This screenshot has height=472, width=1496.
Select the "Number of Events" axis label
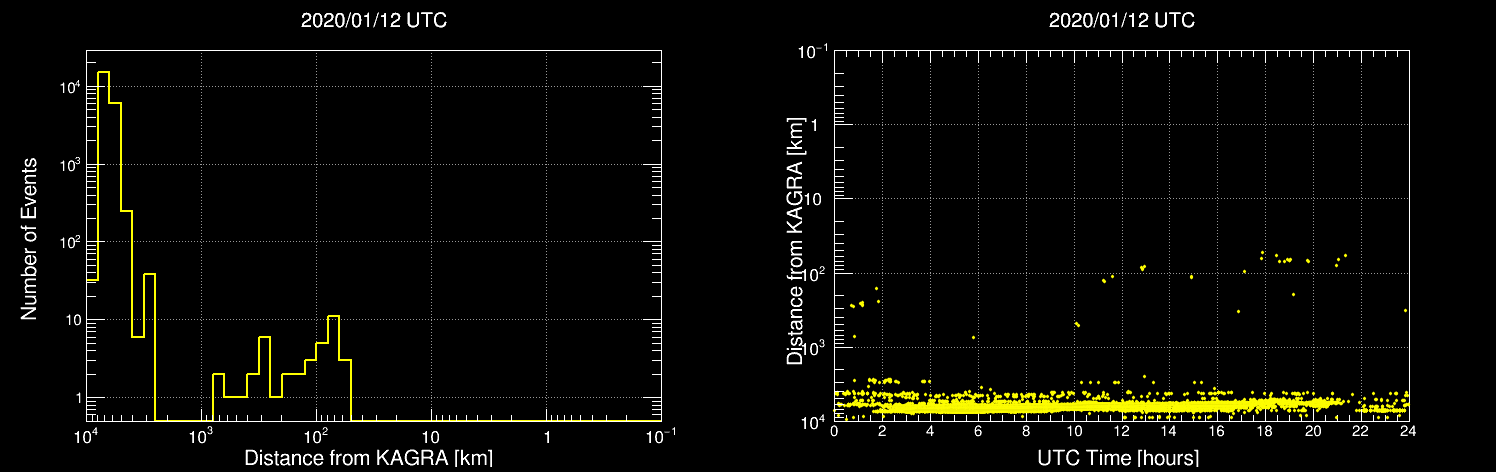click(29, 237)
